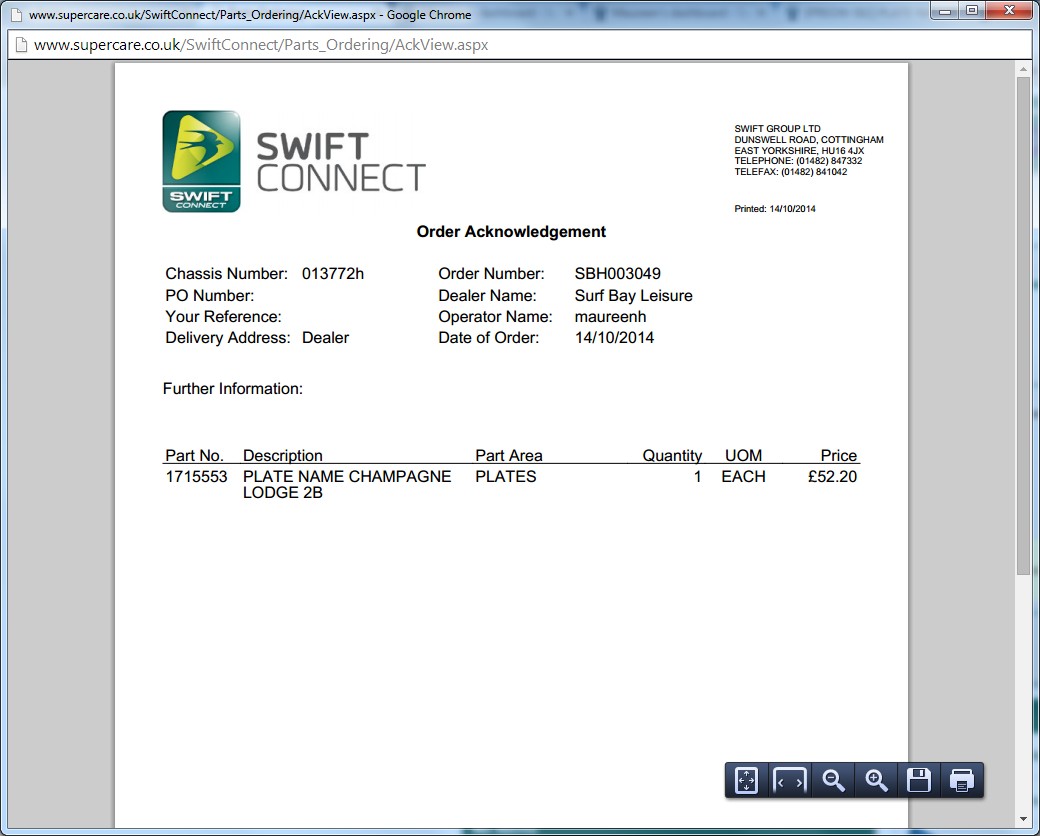
Task: Print the order acknowledgement with printer icon
Action: (x=962, y=780)
